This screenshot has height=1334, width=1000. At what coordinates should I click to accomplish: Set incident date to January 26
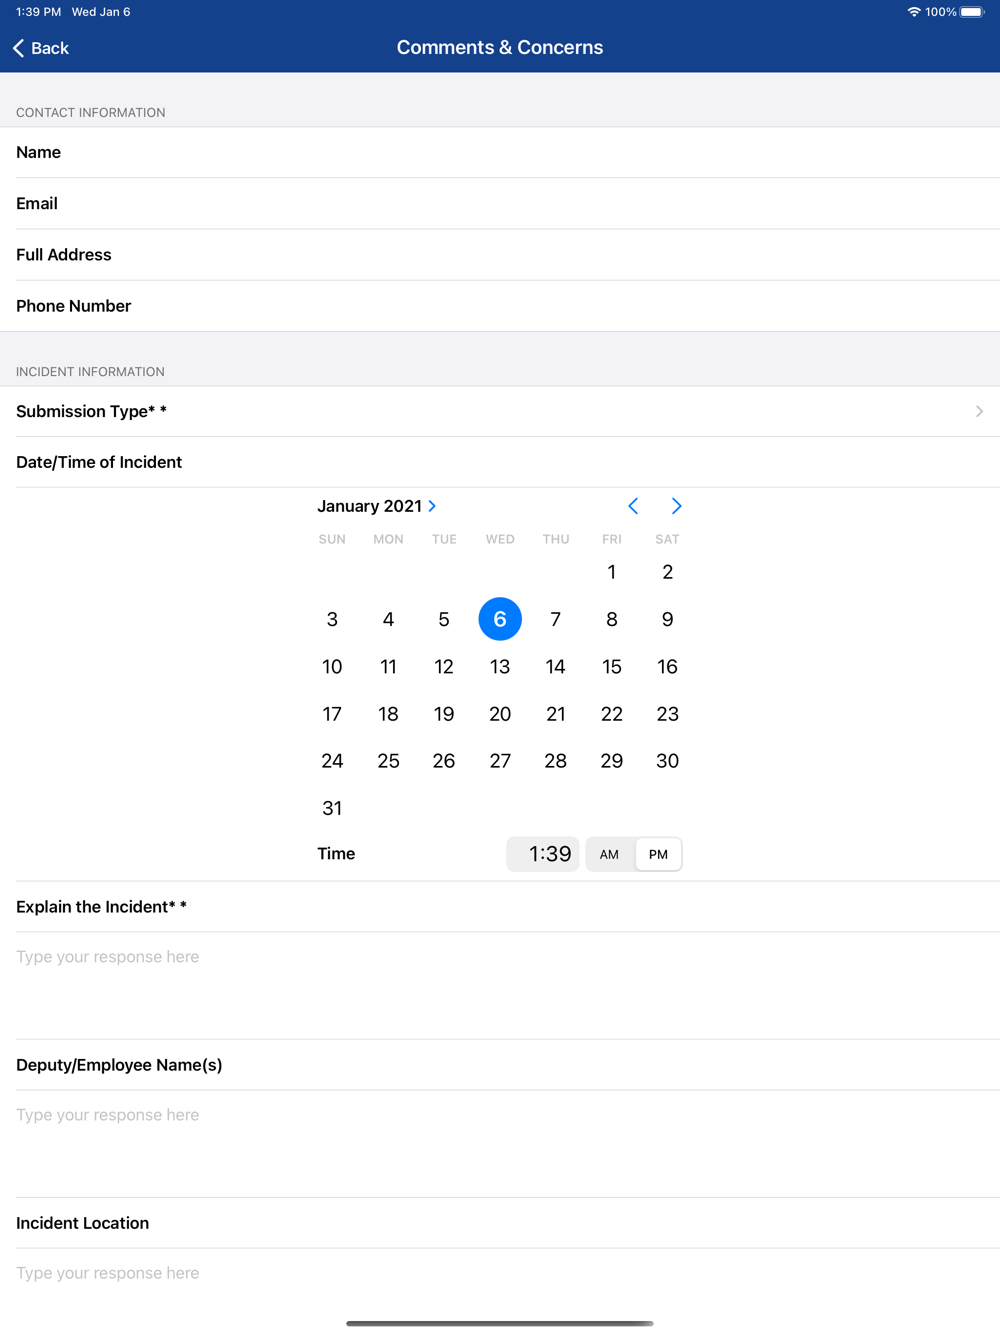[x=444, y=761]
